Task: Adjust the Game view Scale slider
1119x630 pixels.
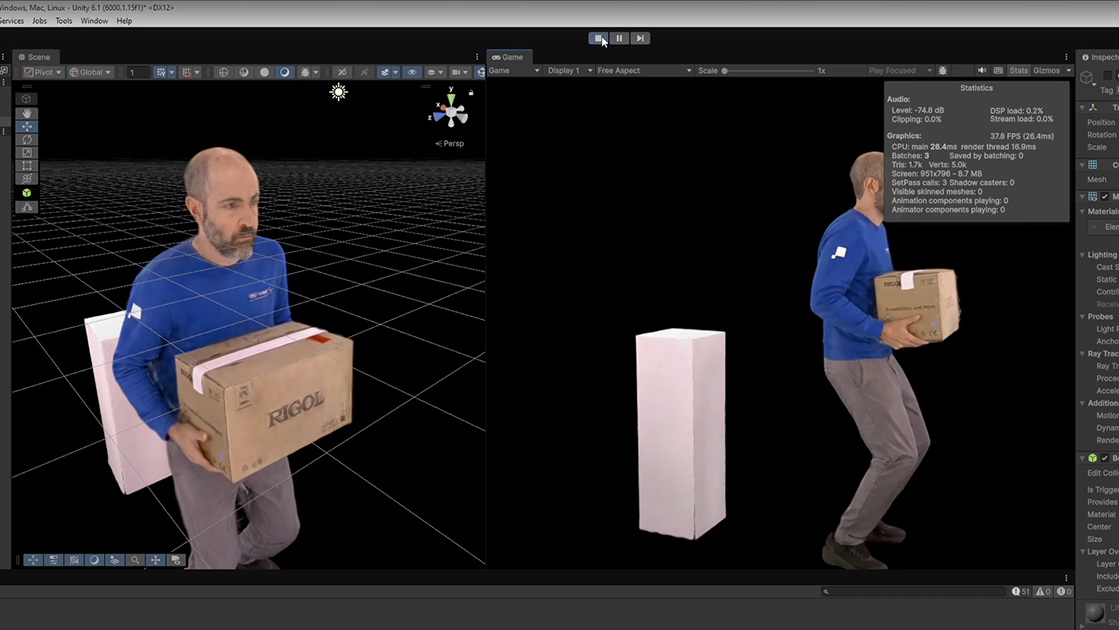Action: pos(769,71)
